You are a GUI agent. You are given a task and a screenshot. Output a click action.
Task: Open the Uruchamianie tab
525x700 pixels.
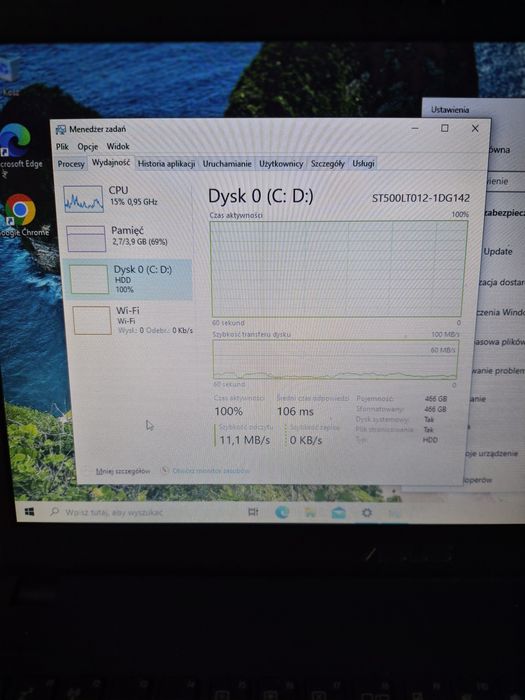pyautogui.click(x=227, y=164)
